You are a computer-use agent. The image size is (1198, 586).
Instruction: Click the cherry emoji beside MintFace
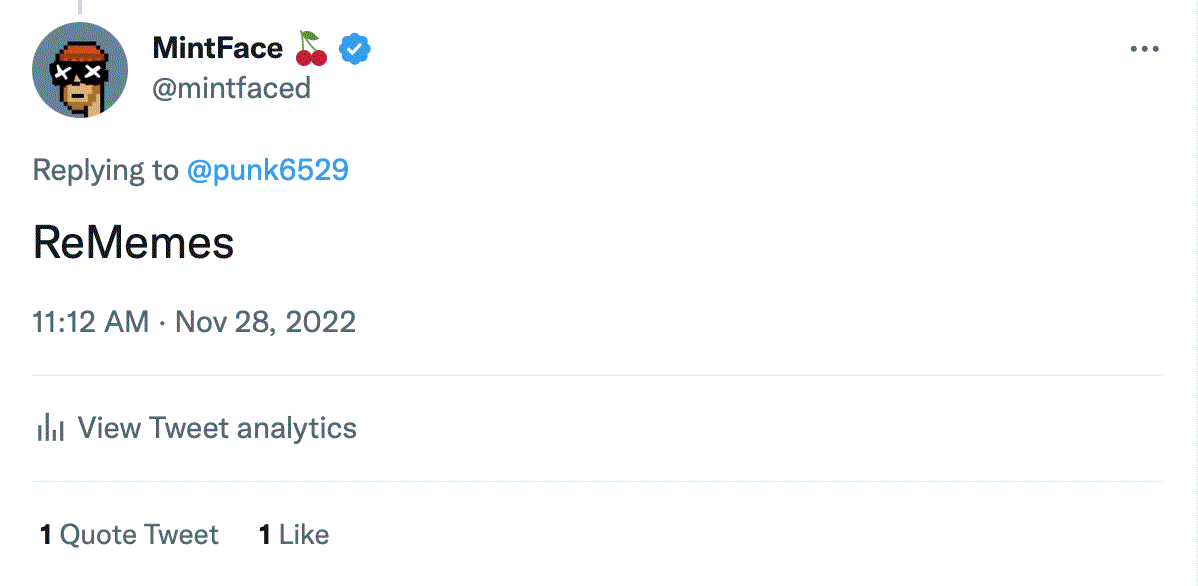coord(312,47)
